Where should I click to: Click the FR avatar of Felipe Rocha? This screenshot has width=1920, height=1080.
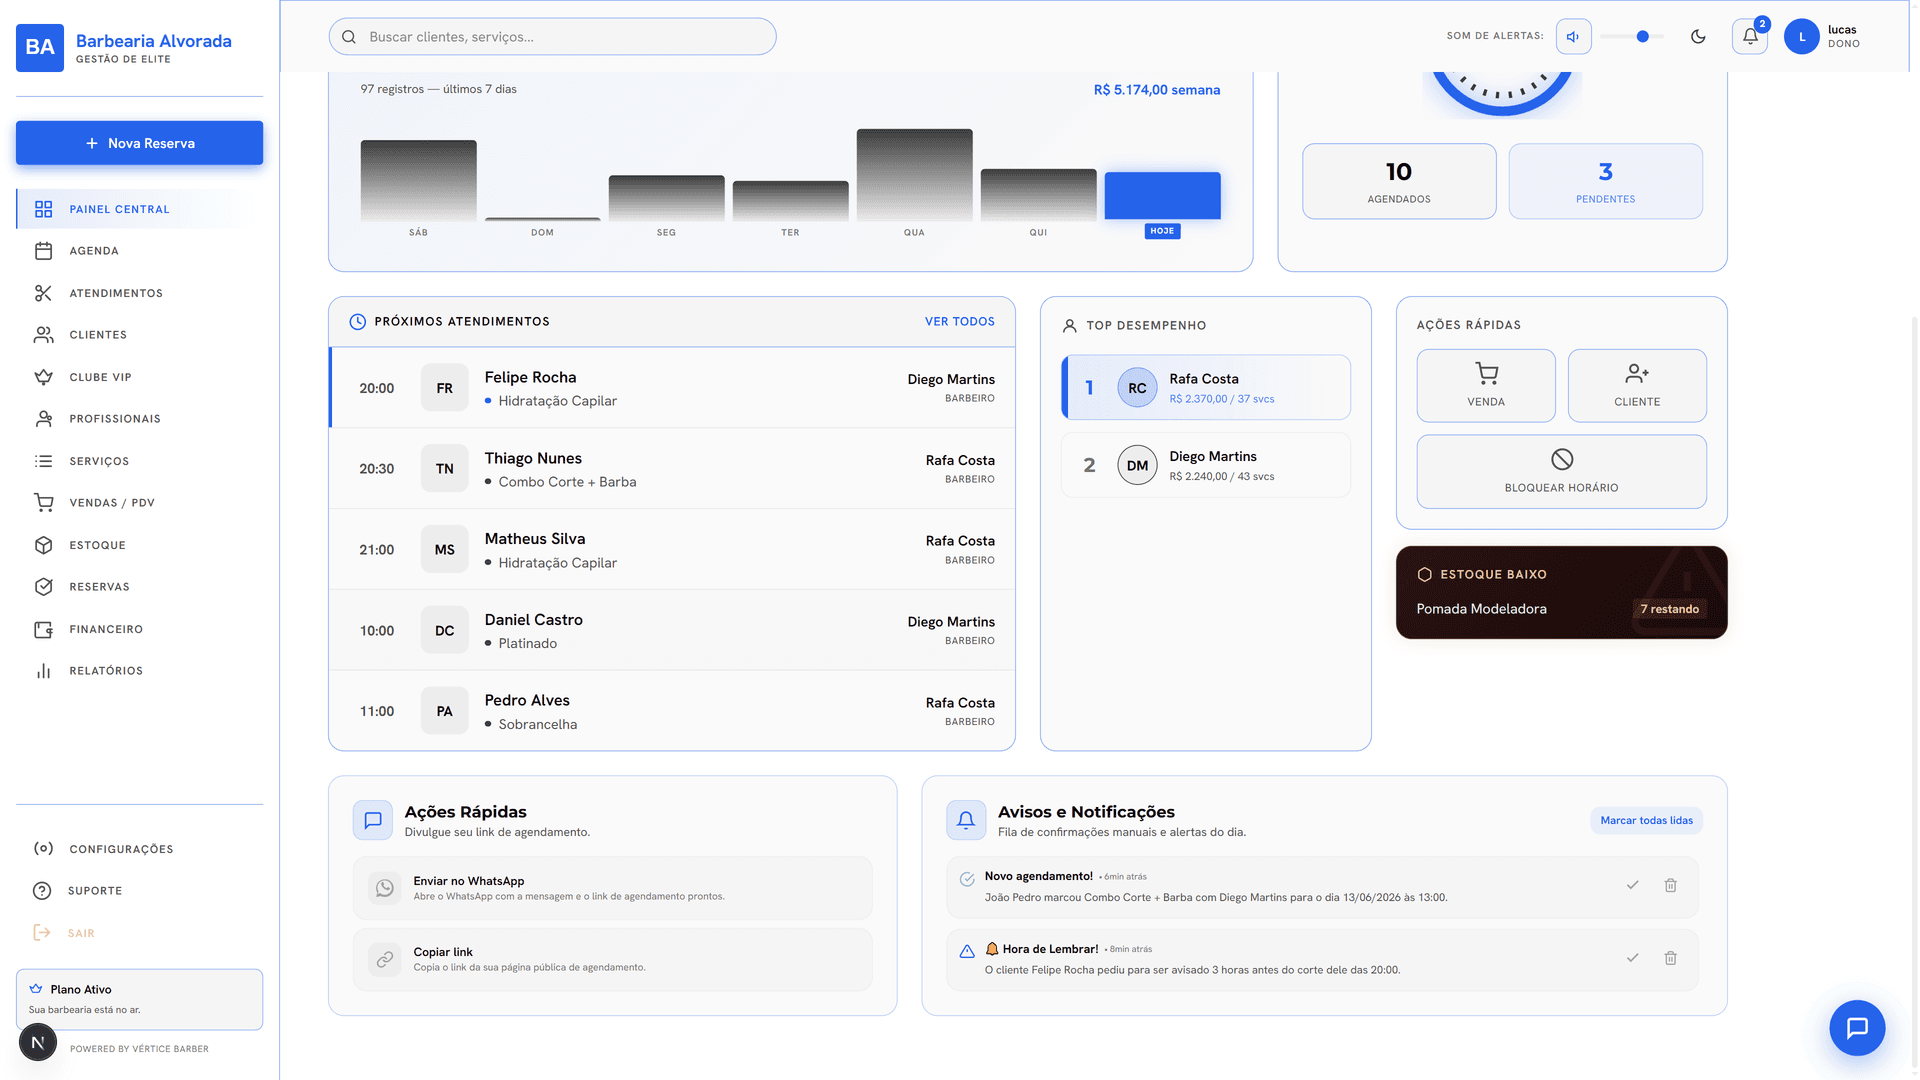click(445, 388)
